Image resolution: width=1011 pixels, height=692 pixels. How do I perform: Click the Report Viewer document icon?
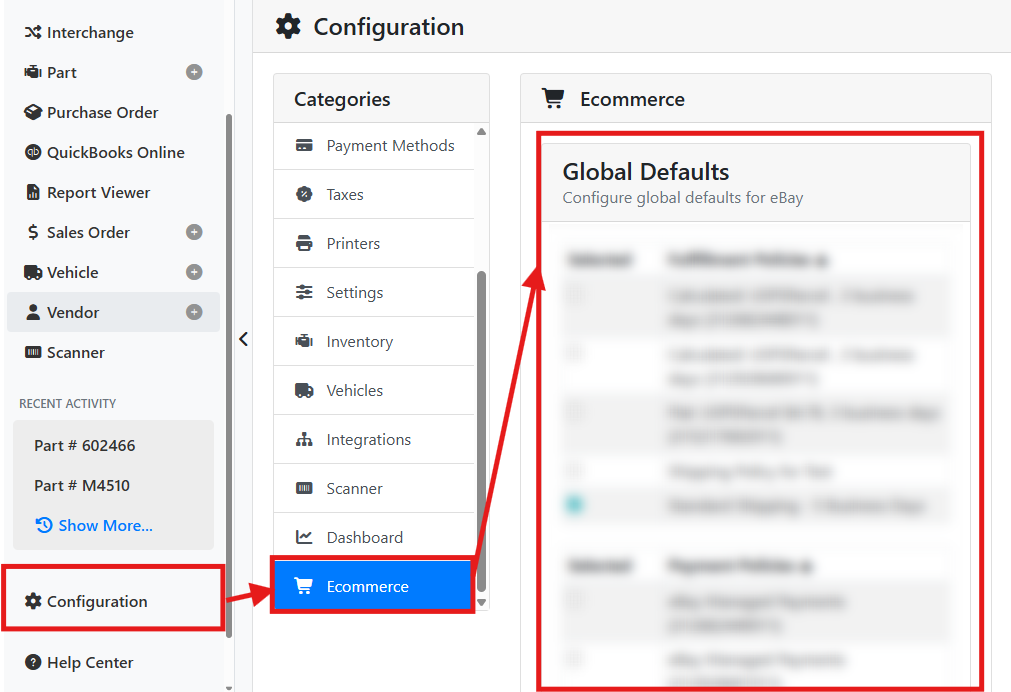pos(33,192)
